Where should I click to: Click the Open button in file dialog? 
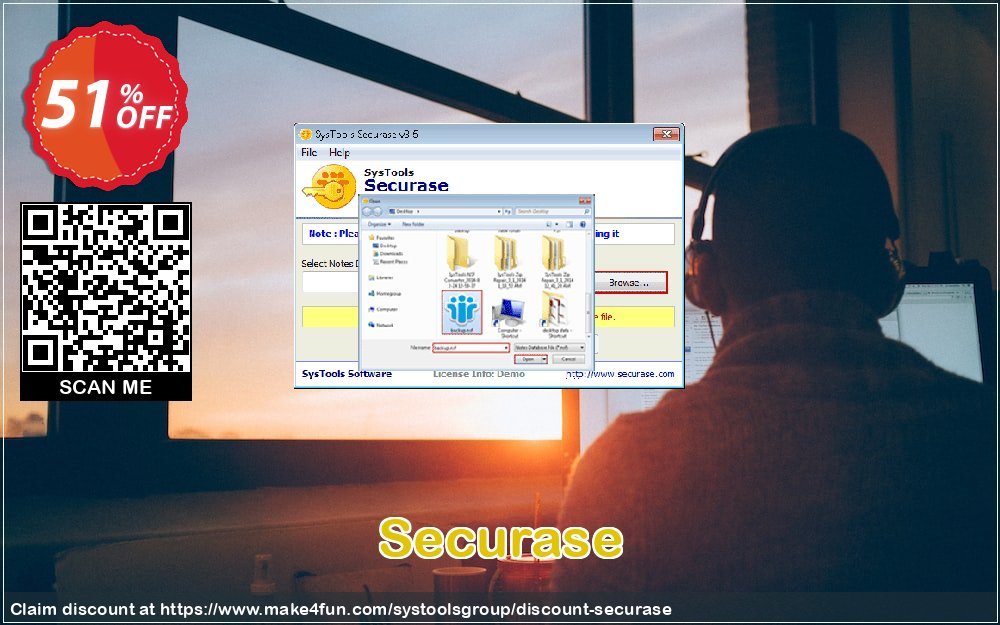click(x=527, y=359)
